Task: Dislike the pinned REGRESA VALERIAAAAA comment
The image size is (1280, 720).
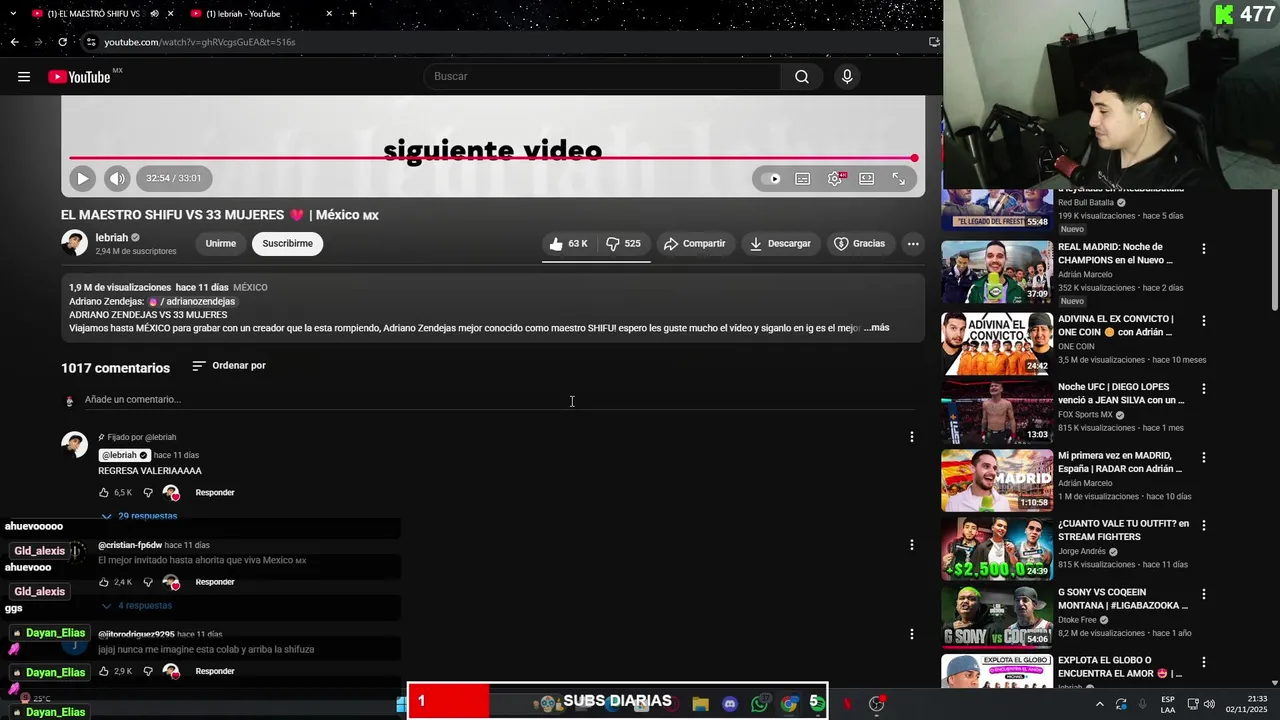Action: [x=147, y=493]
